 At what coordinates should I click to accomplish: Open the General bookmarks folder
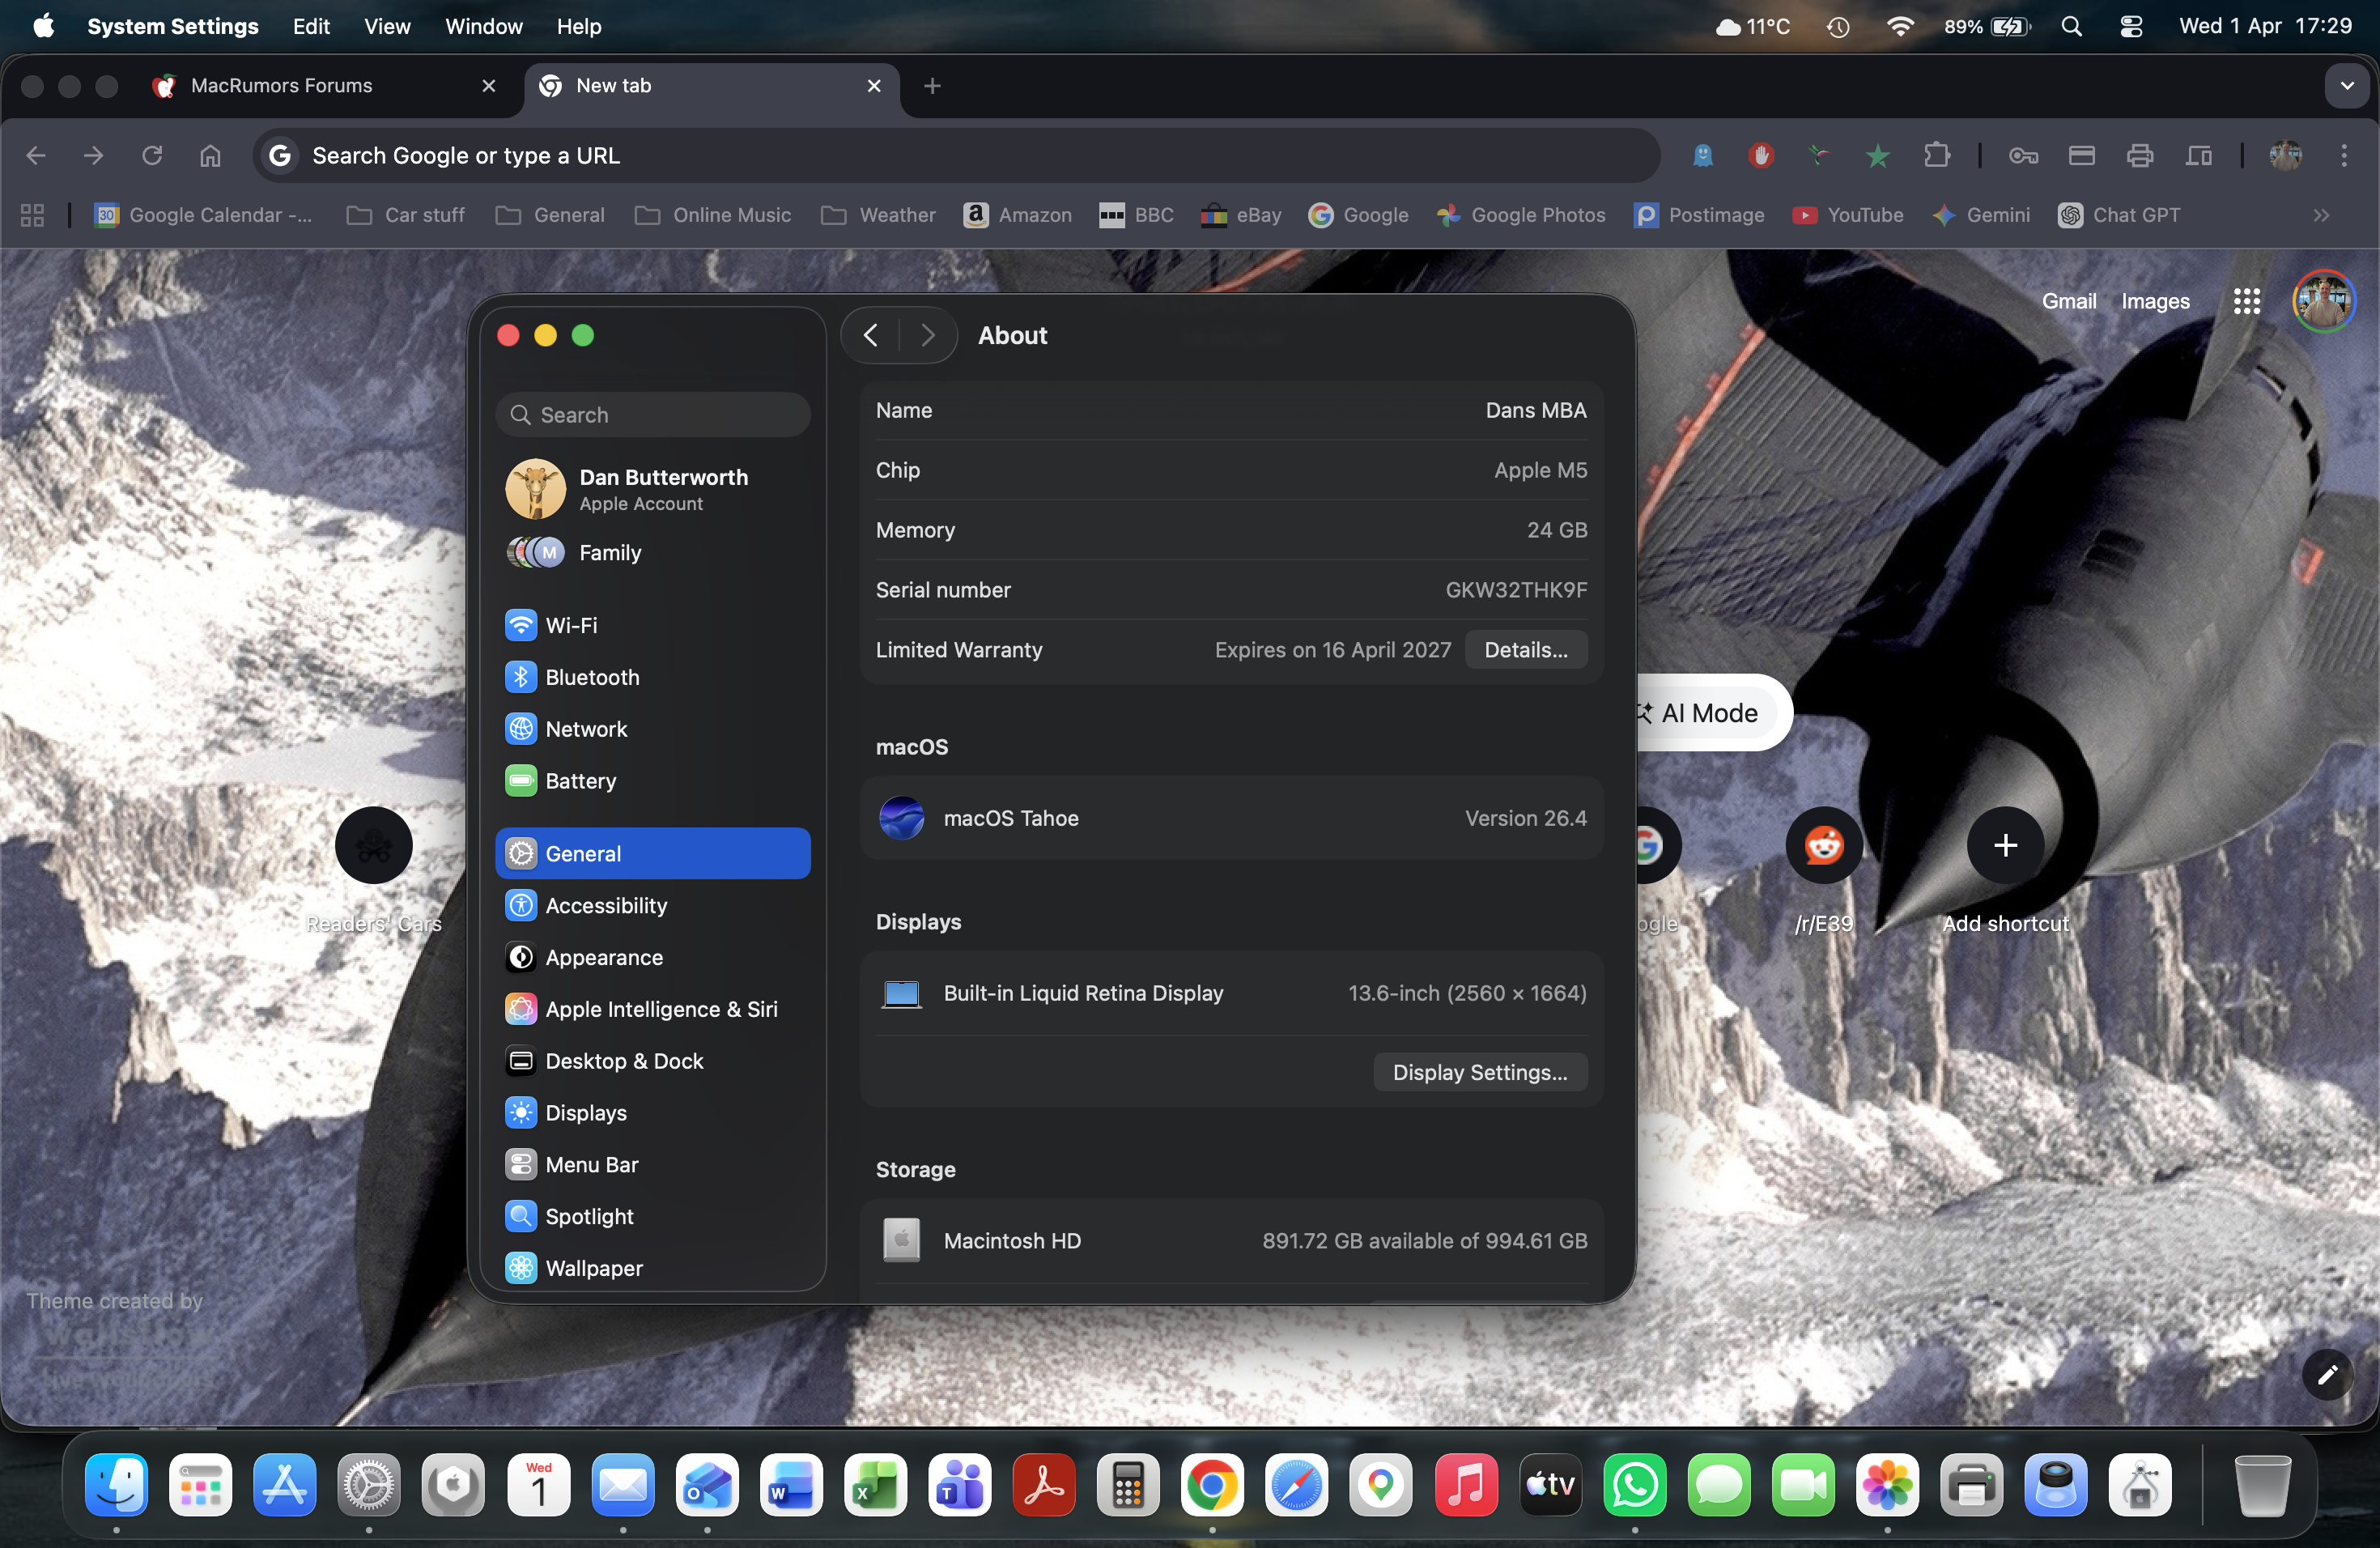(550, 215)
